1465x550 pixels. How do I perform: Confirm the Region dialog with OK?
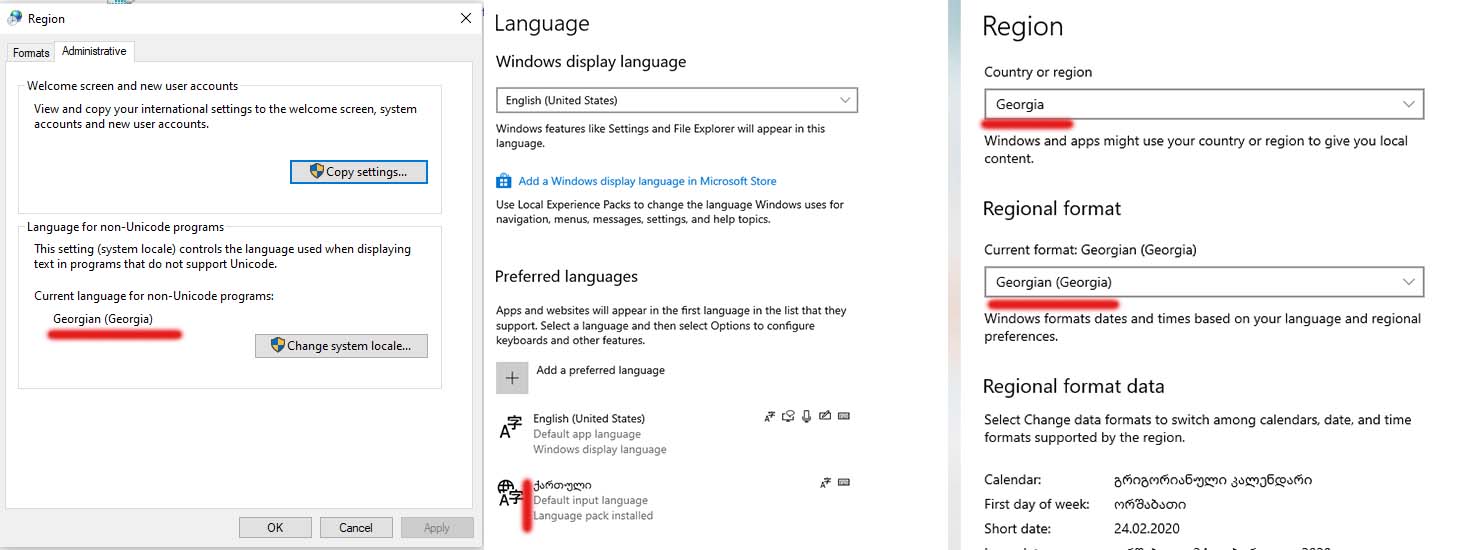tap(275, 527)
